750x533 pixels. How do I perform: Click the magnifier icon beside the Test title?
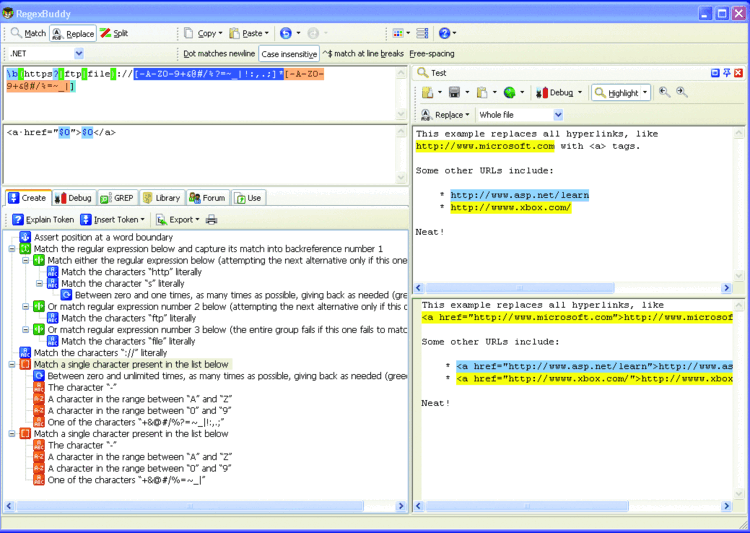422,73
